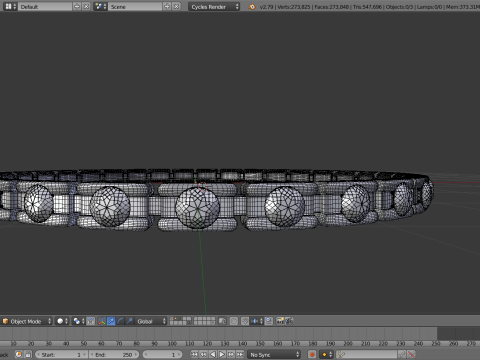Viewport: 480px width, 360px height.
Task: Select the translate manipulator arrow icon
Action: 111,321
